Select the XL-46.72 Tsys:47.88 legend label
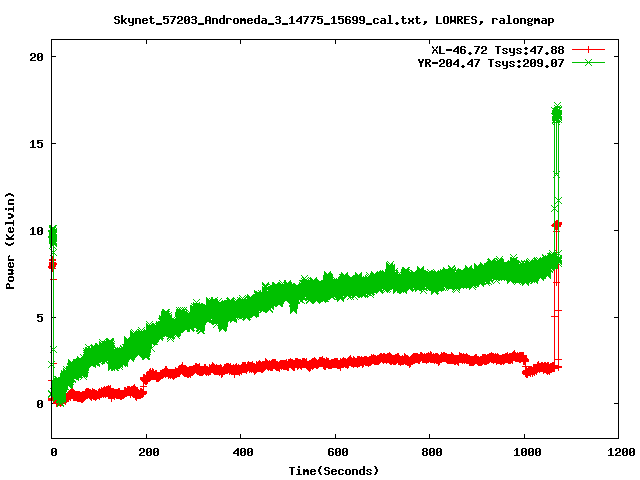This screenshot has height=480, width=640. 498,50
